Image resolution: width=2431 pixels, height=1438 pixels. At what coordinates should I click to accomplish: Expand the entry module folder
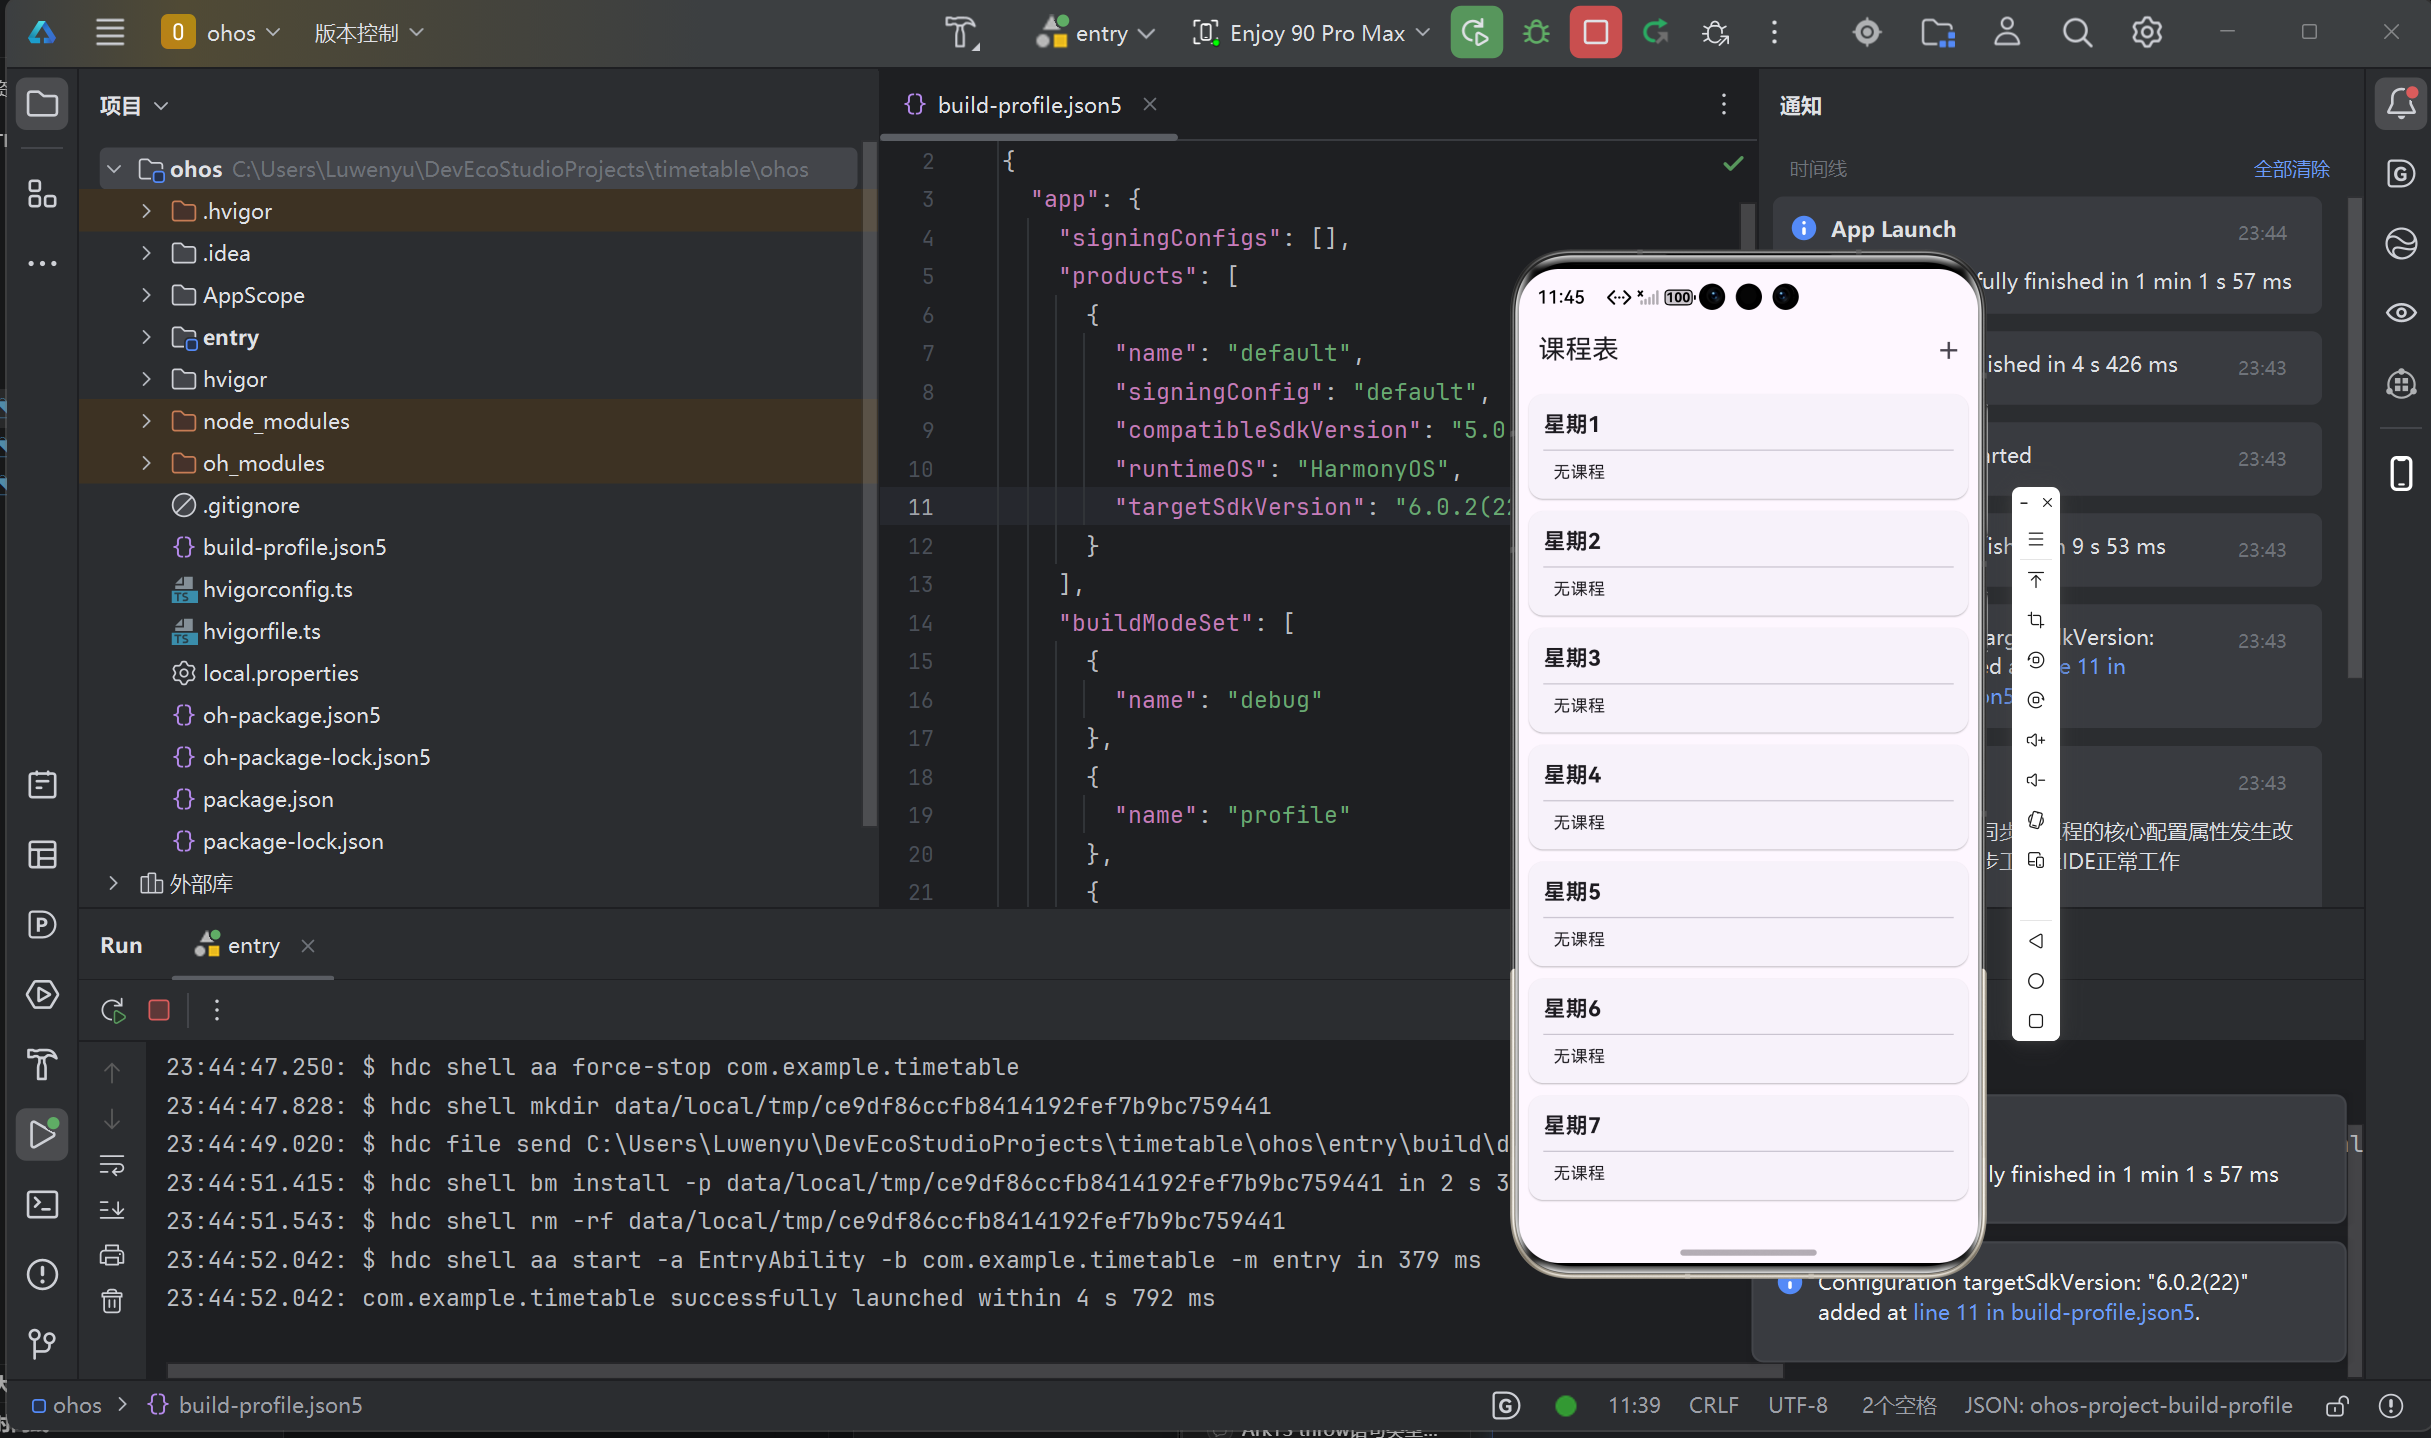pyautogui.click(x=146, y=337)
